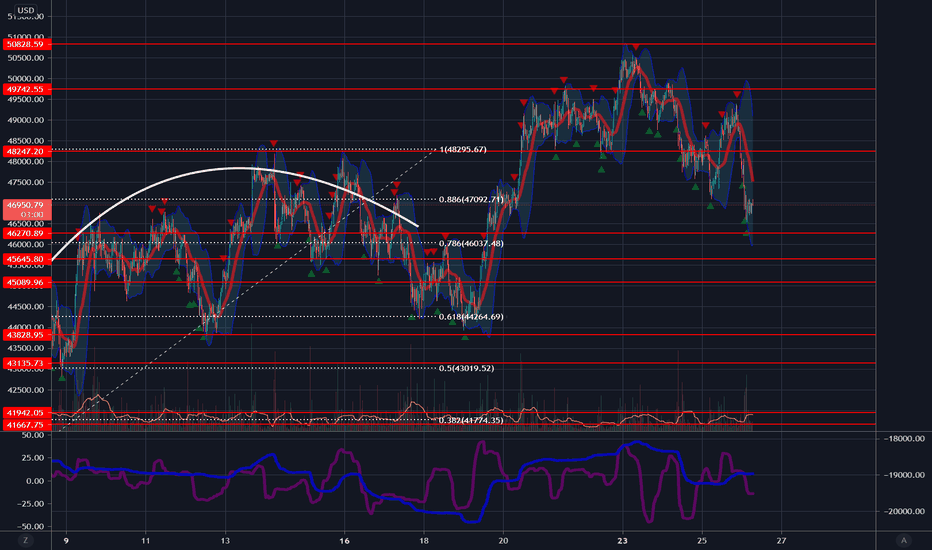The width and height of the screenshot is (932, 550).
Task: Select the 49742.55 red price label
Action: pos(27,89)
